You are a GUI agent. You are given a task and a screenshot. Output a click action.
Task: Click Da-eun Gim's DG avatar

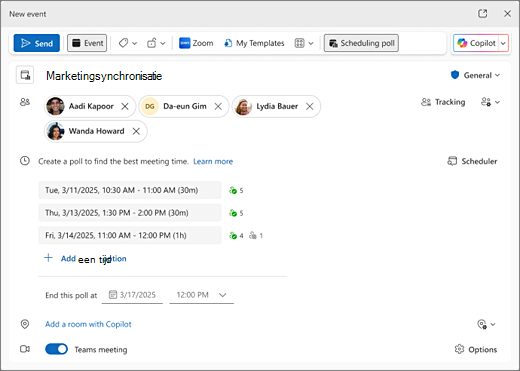pyautogui.click(x=150, y=106)
